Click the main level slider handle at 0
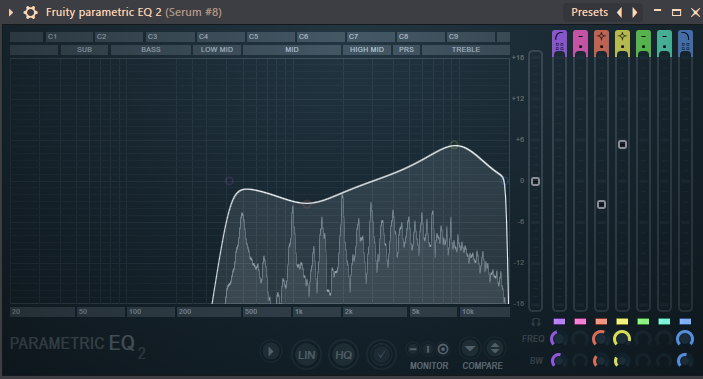The width and height of the screenshot is (703, 379). 535,182
